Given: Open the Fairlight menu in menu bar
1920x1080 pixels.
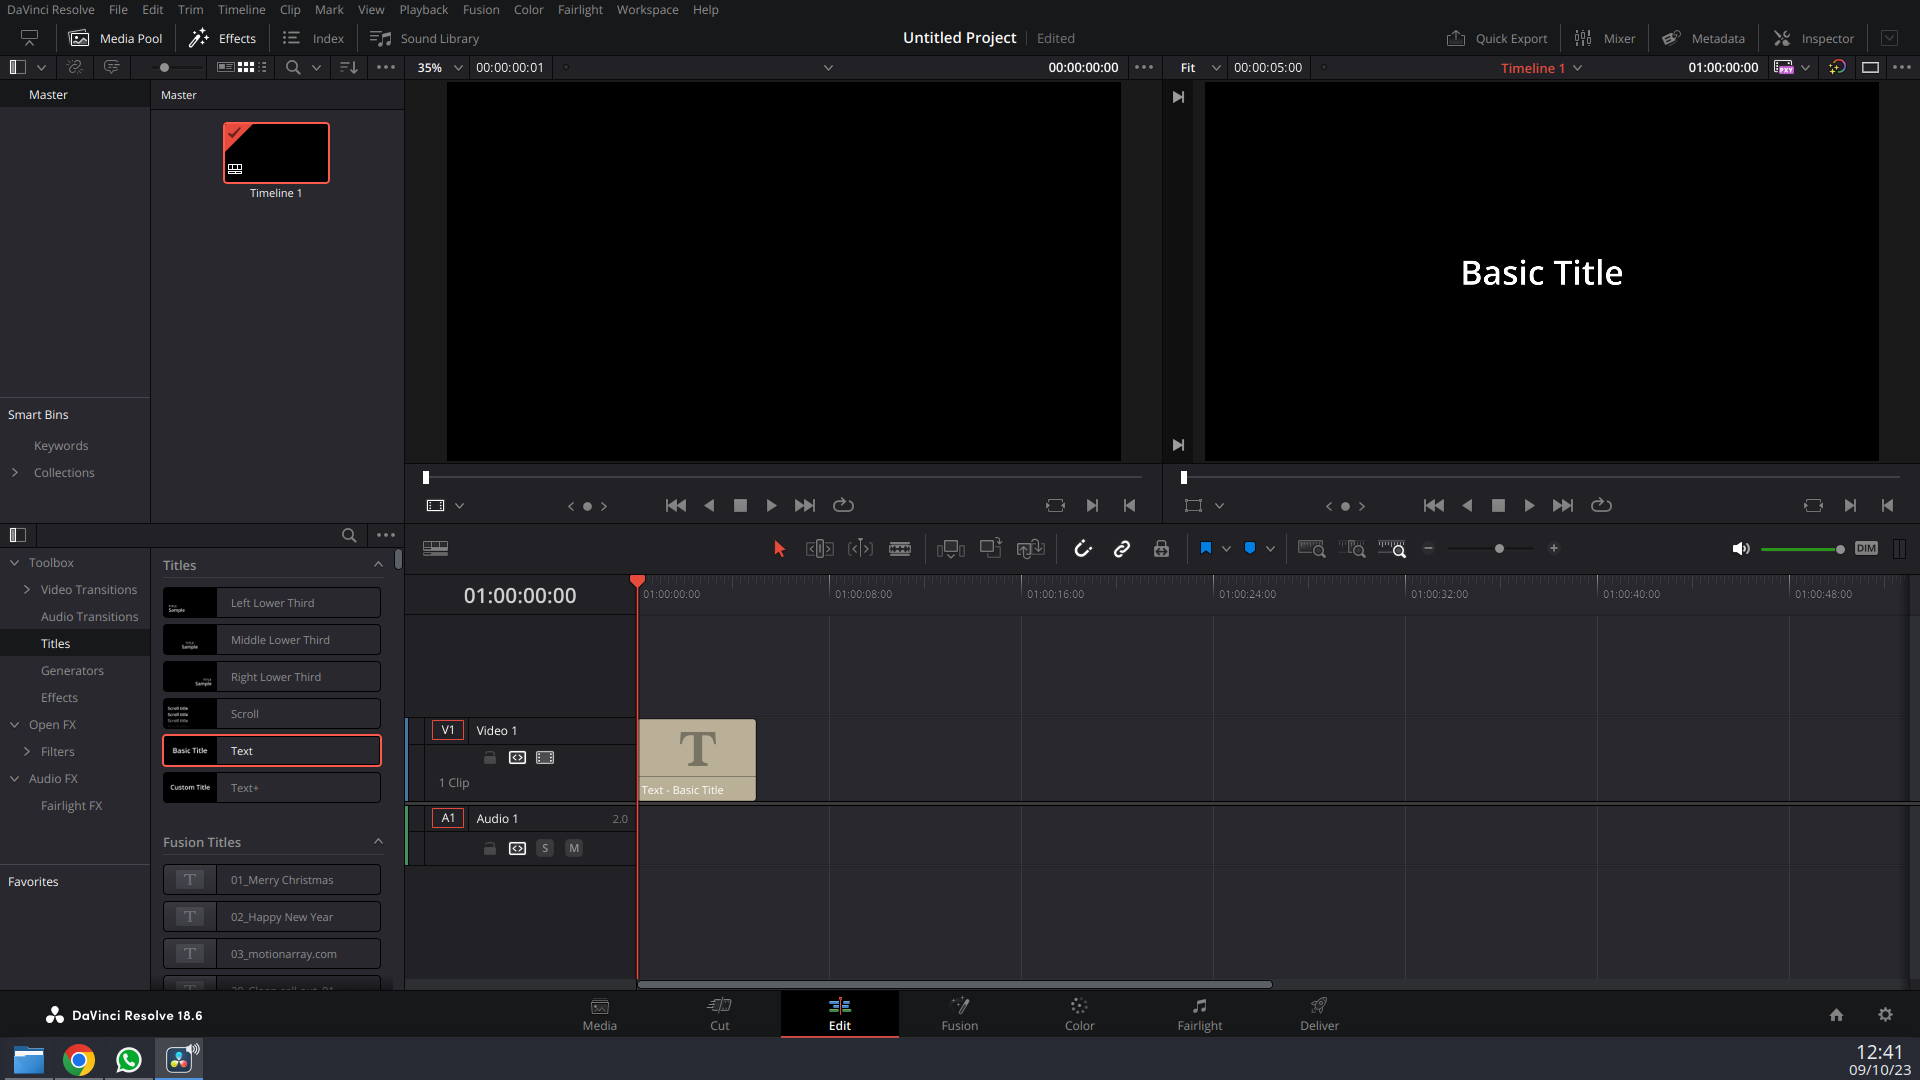Looking at the screenshot, I should point(580,10).
